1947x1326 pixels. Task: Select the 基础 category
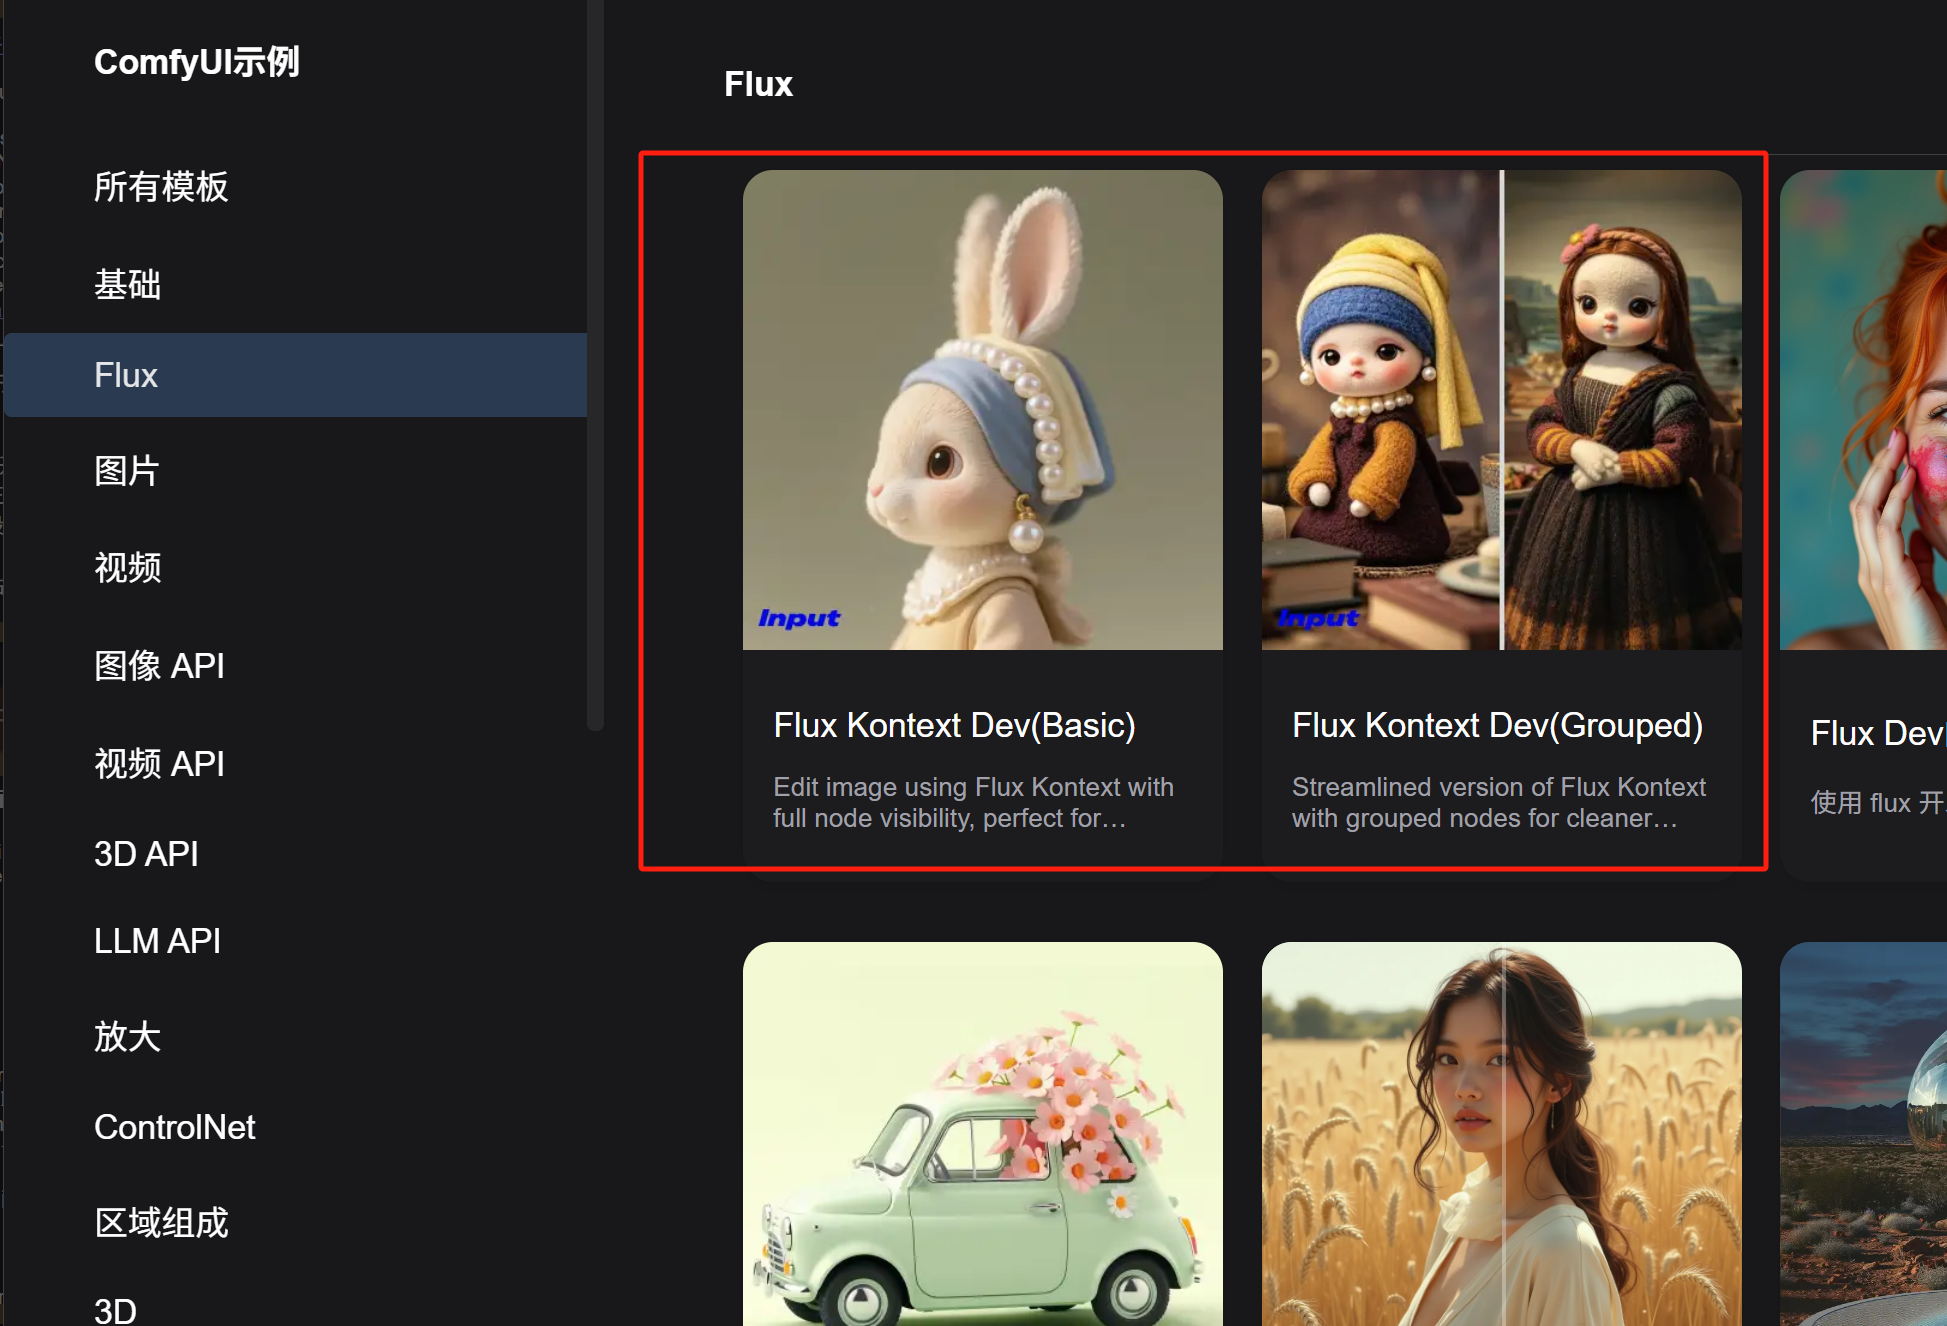pyautogui.click(x=127, y=285)
